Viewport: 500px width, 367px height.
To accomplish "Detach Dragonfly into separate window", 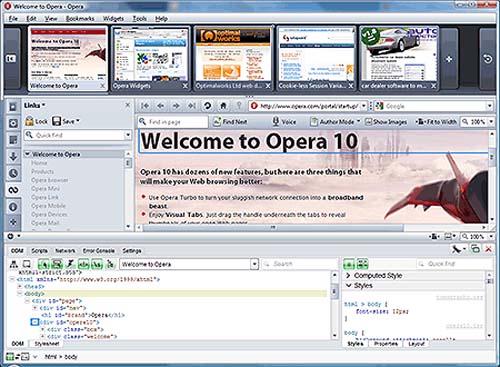I will [x=475, y=249].
